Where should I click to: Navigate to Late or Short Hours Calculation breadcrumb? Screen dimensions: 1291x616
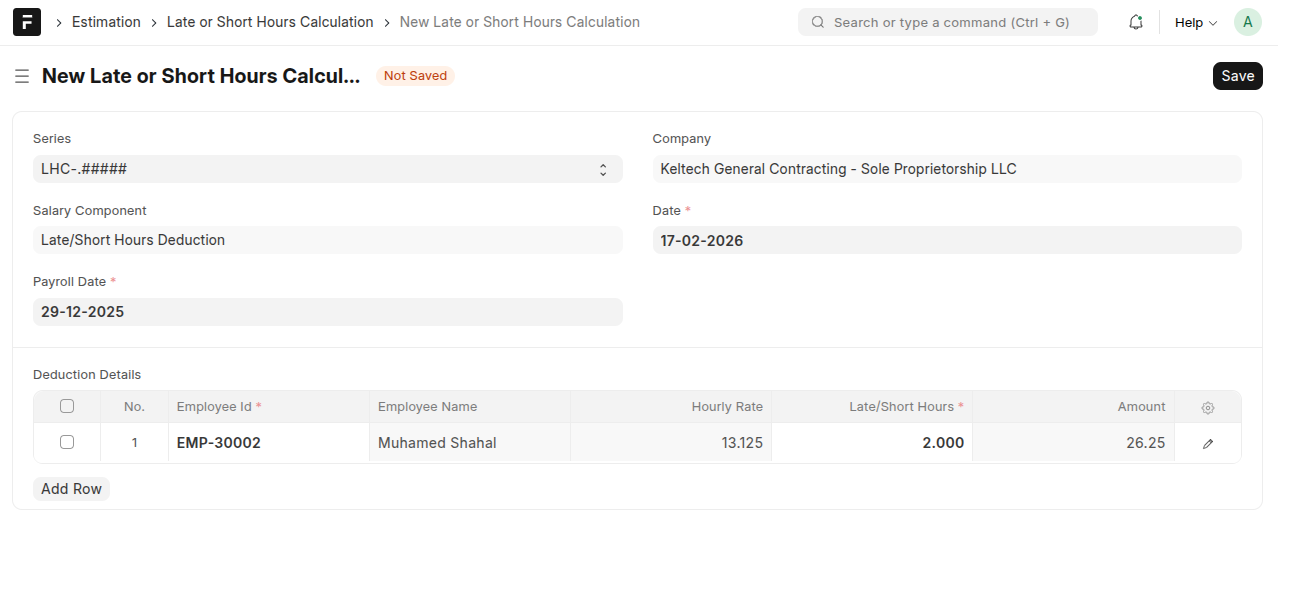coord(269,22)
